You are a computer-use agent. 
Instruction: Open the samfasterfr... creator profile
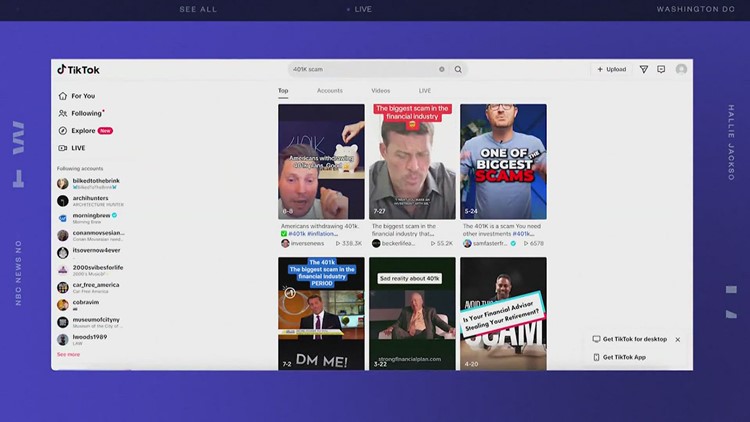[489, 244]
